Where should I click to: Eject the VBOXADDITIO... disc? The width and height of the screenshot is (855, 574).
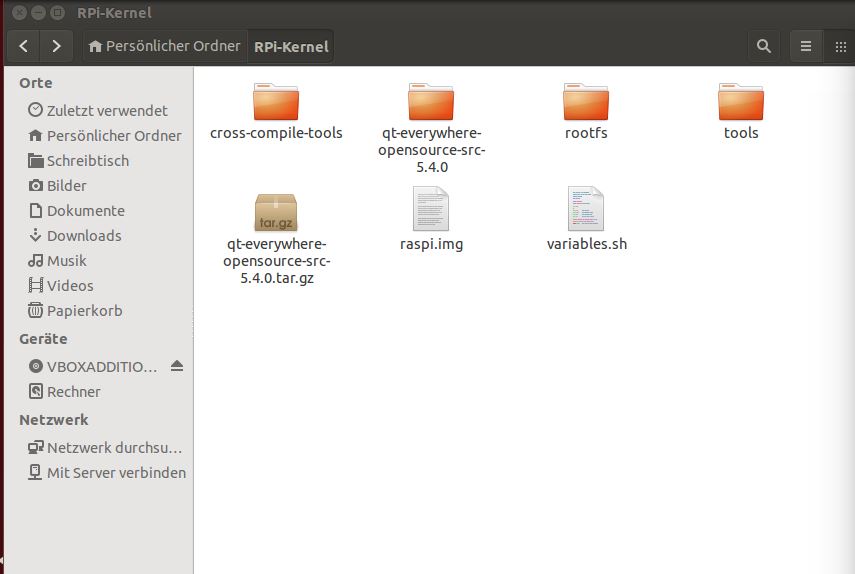[x=177, y=366]
